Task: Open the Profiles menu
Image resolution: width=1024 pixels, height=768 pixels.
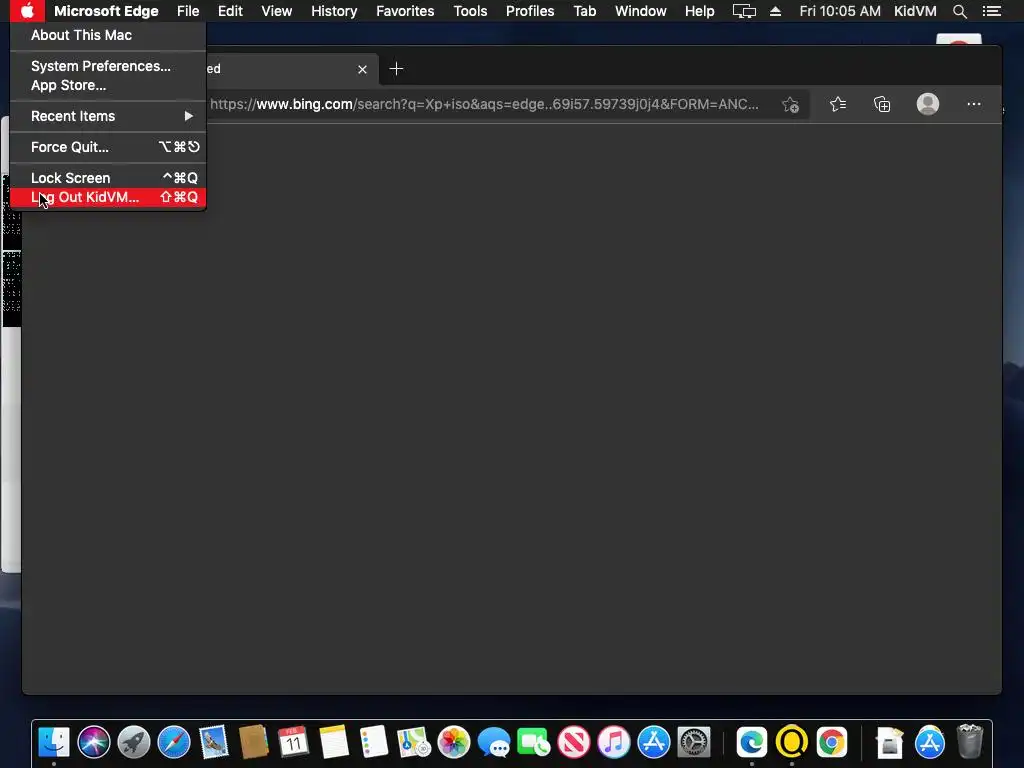Action: pos(530,11)
